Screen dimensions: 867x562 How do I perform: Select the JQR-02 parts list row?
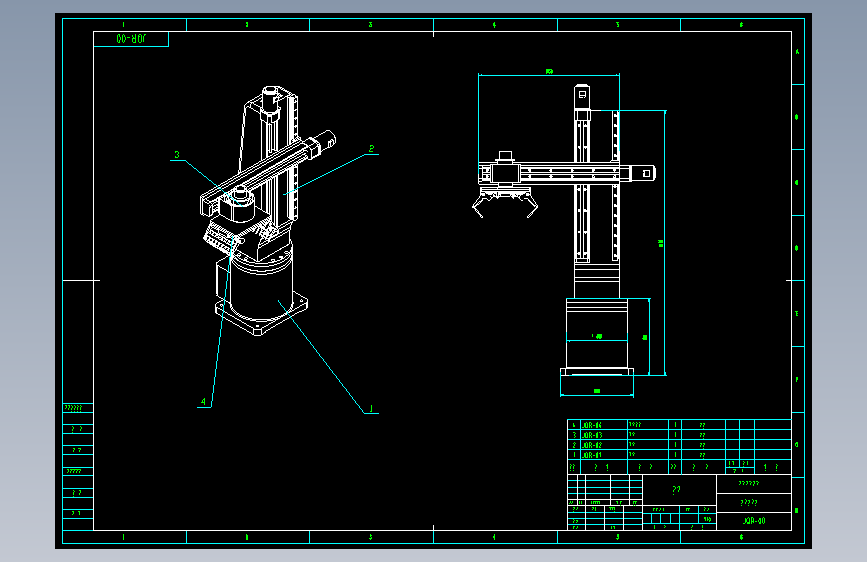680,445
